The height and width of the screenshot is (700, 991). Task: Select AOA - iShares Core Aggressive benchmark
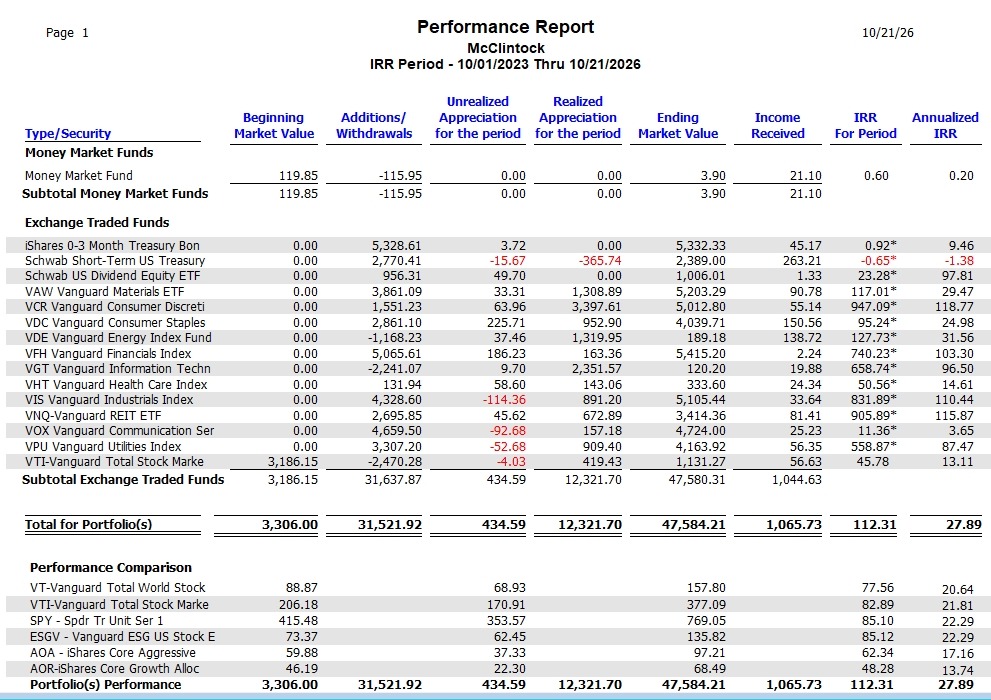tap(496, 653)
